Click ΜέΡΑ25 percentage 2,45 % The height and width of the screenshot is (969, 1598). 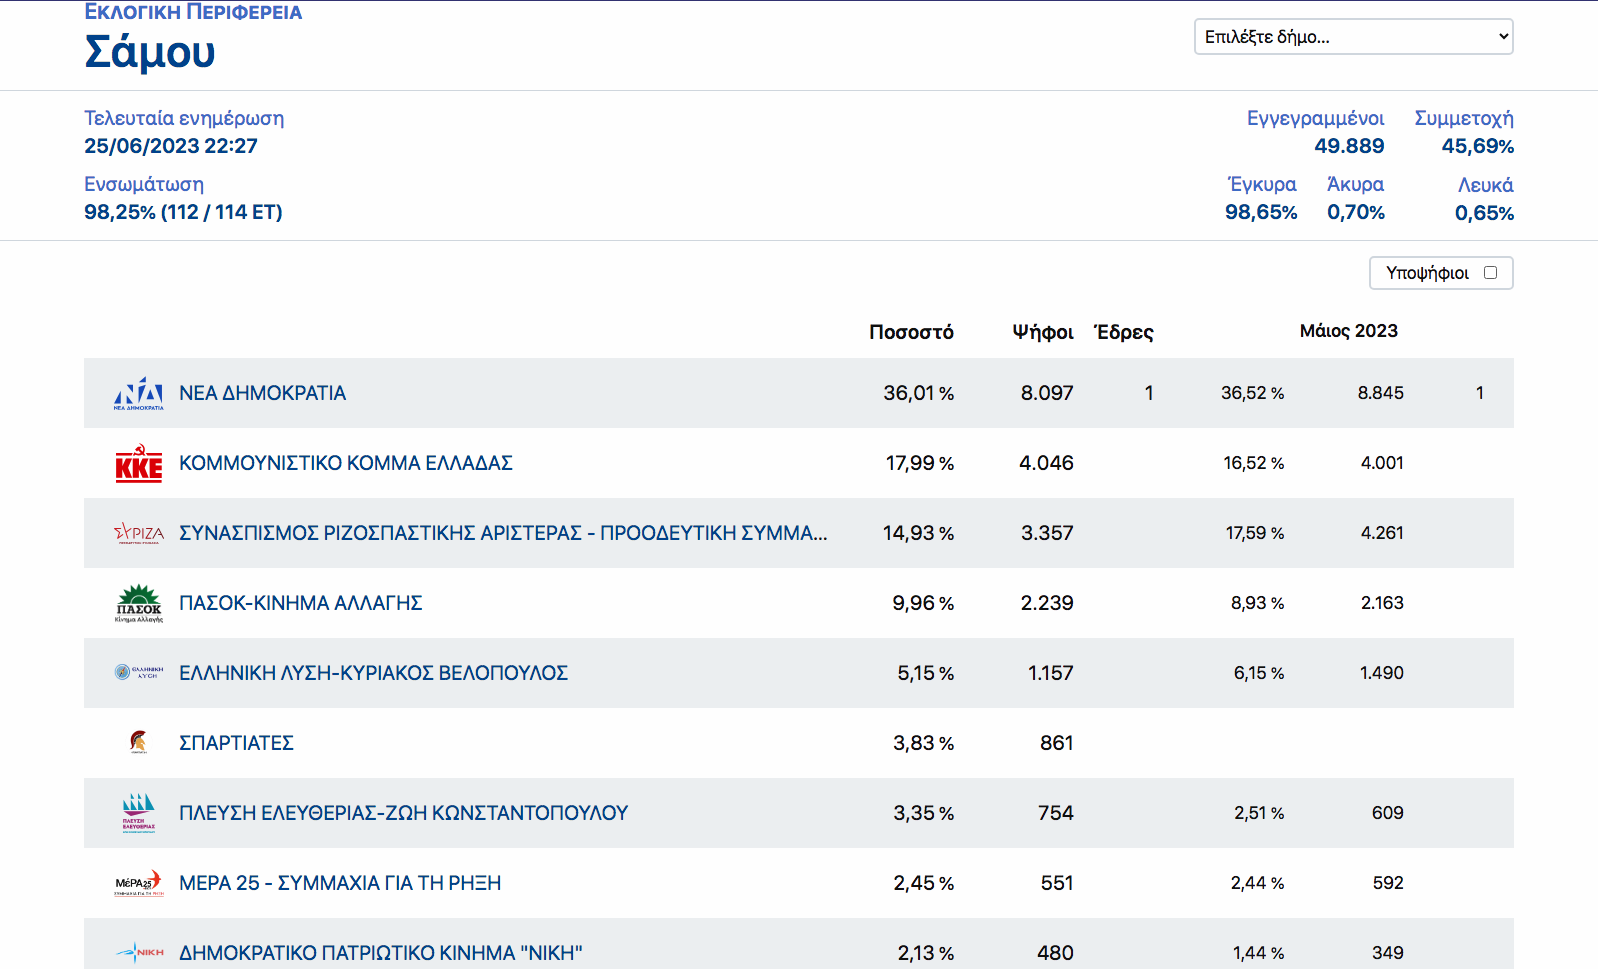pyautogui.click(x=924, y=883)
